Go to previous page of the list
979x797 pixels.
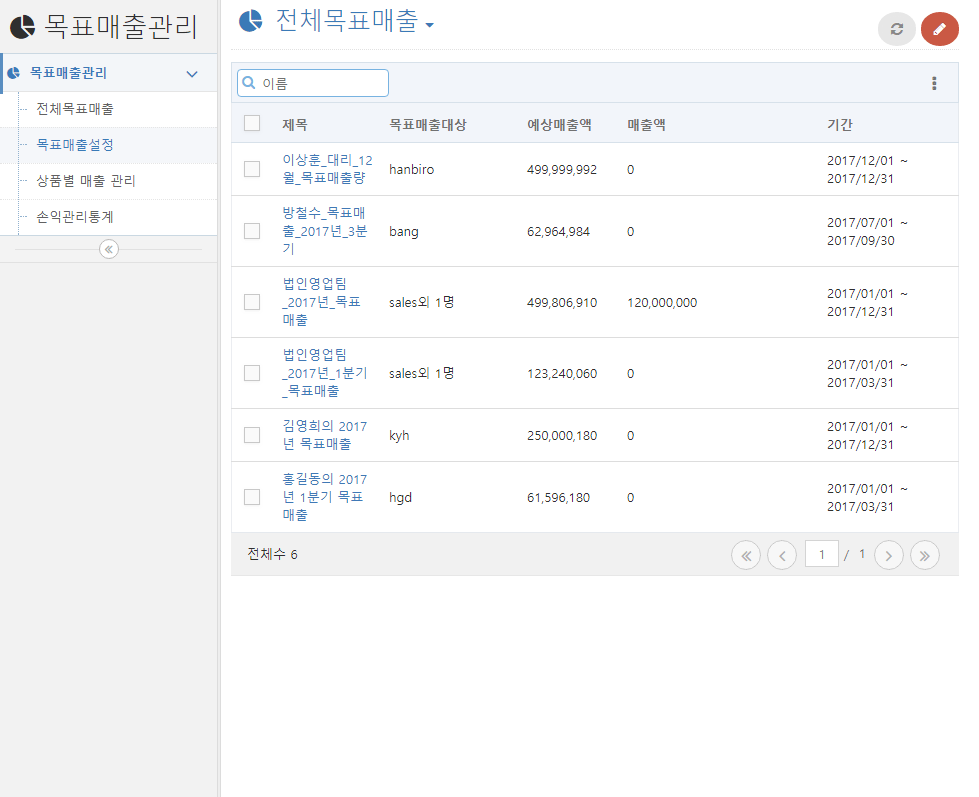pyautogui.click(x=782, y=555)
